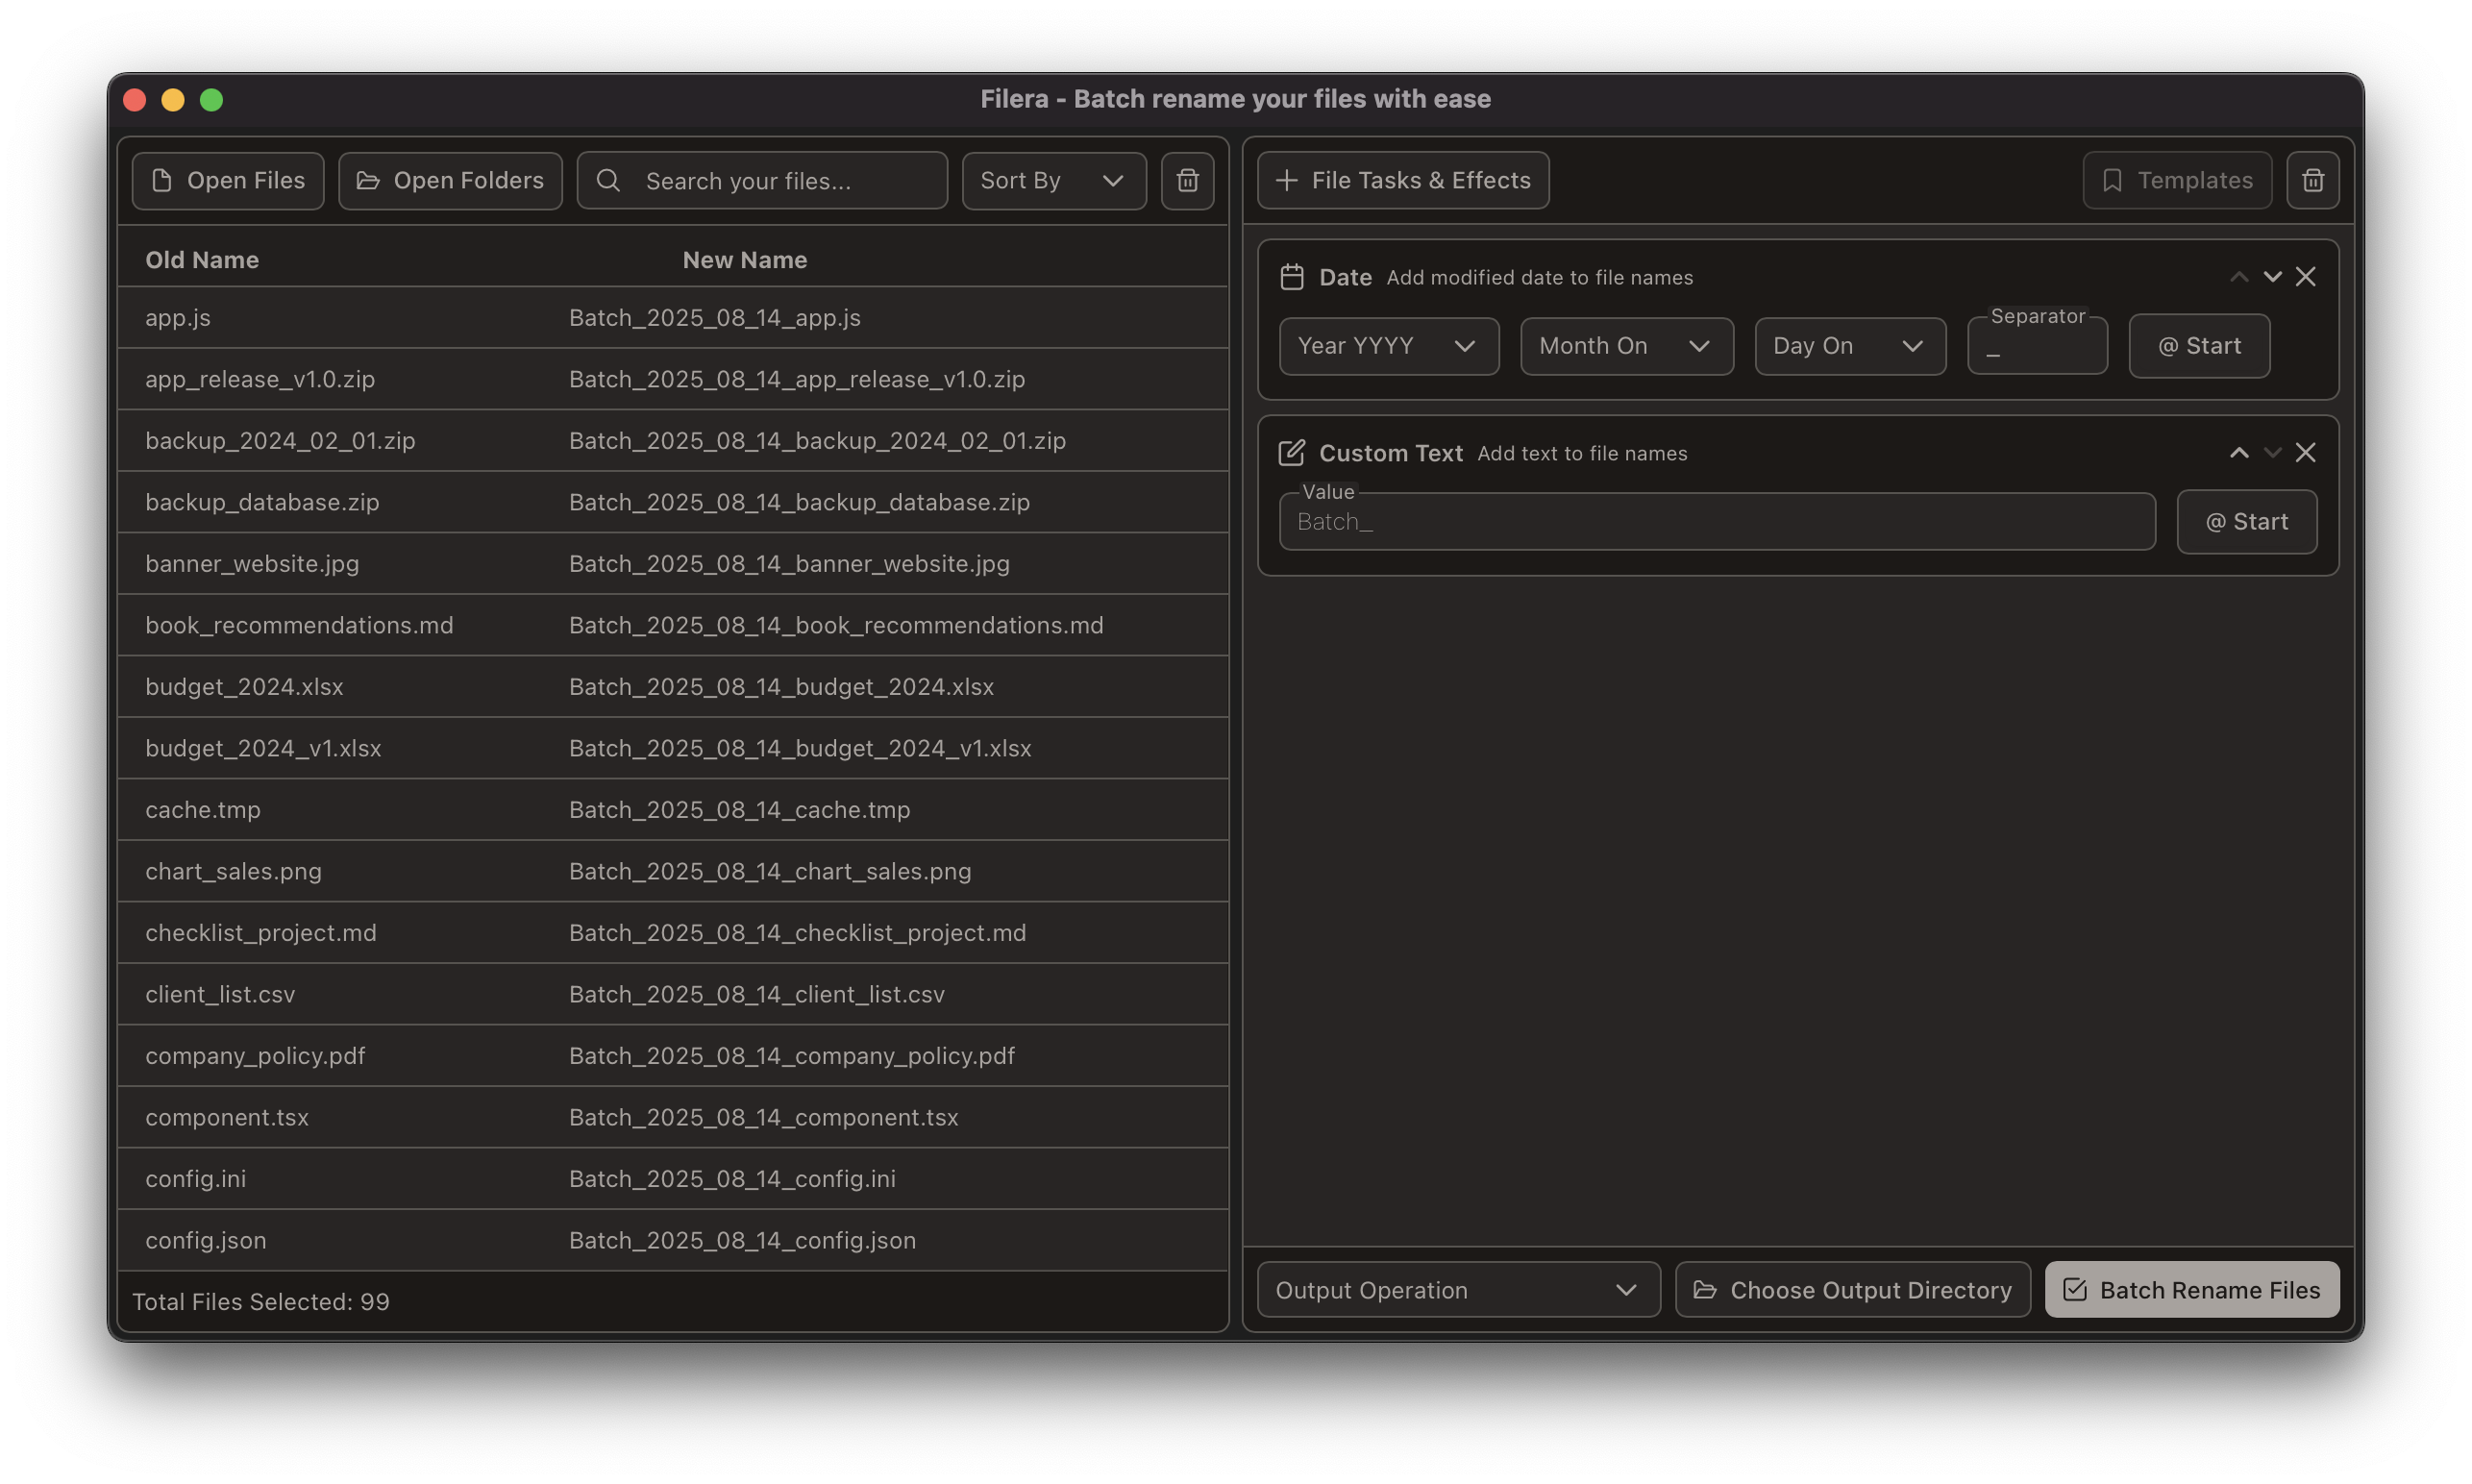The image size is (2472, 1484).
Task: Move the Date task down with chevron
Action: (2272, 277)
